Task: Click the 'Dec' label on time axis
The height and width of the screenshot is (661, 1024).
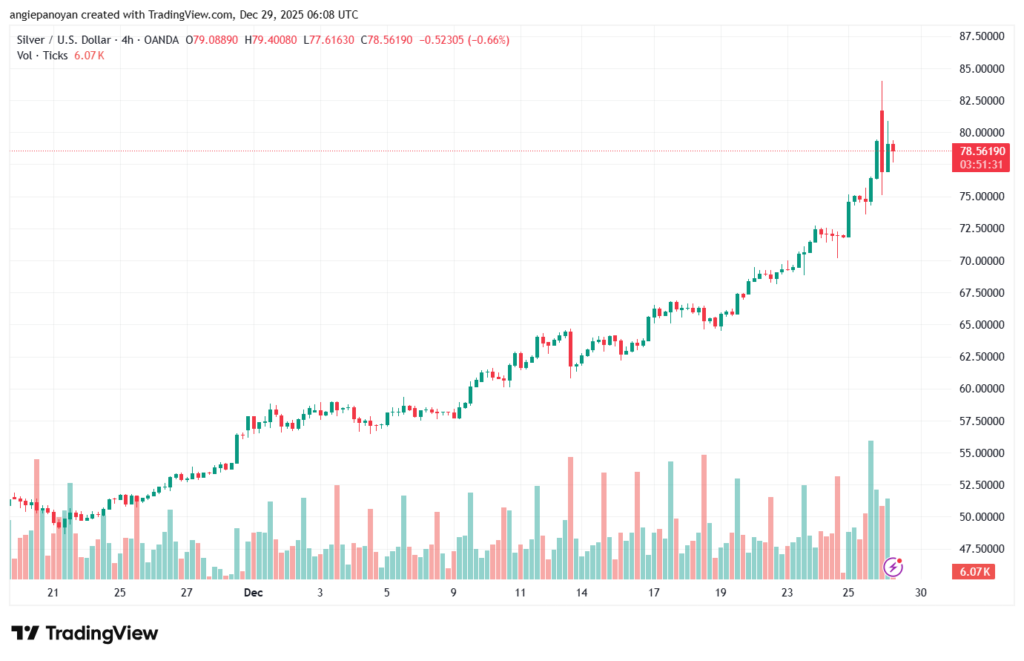Action: pyautogui.click(x=253, y=592)
